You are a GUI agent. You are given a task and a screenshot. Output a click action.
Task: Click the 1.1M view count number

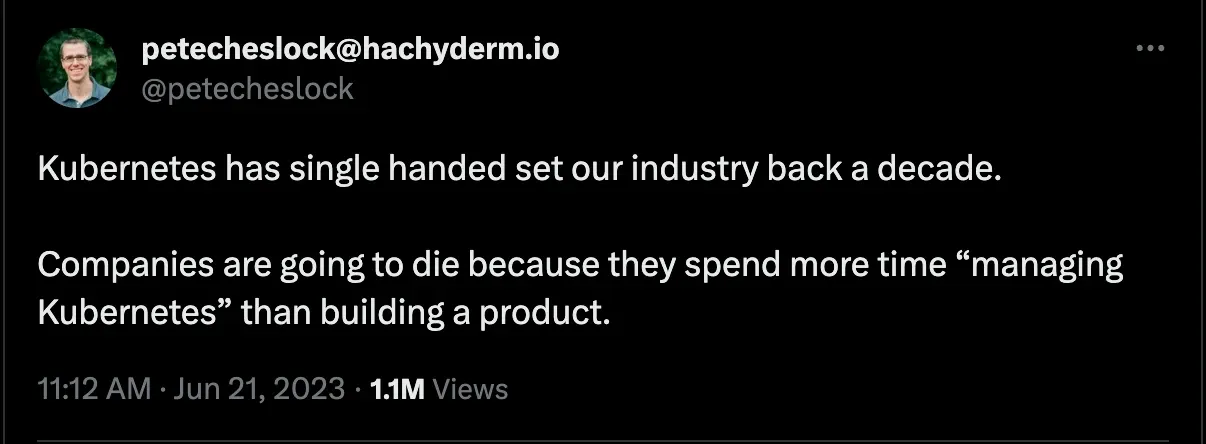[x=397, y=389]
